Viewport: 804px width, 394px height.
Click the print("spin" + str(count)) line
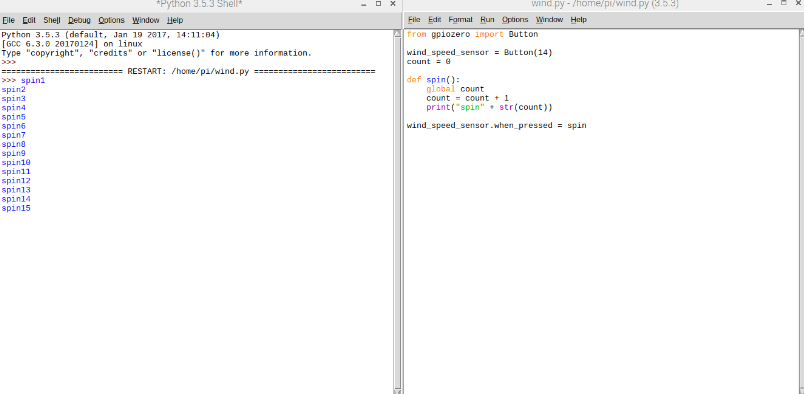tap(489, 108)
